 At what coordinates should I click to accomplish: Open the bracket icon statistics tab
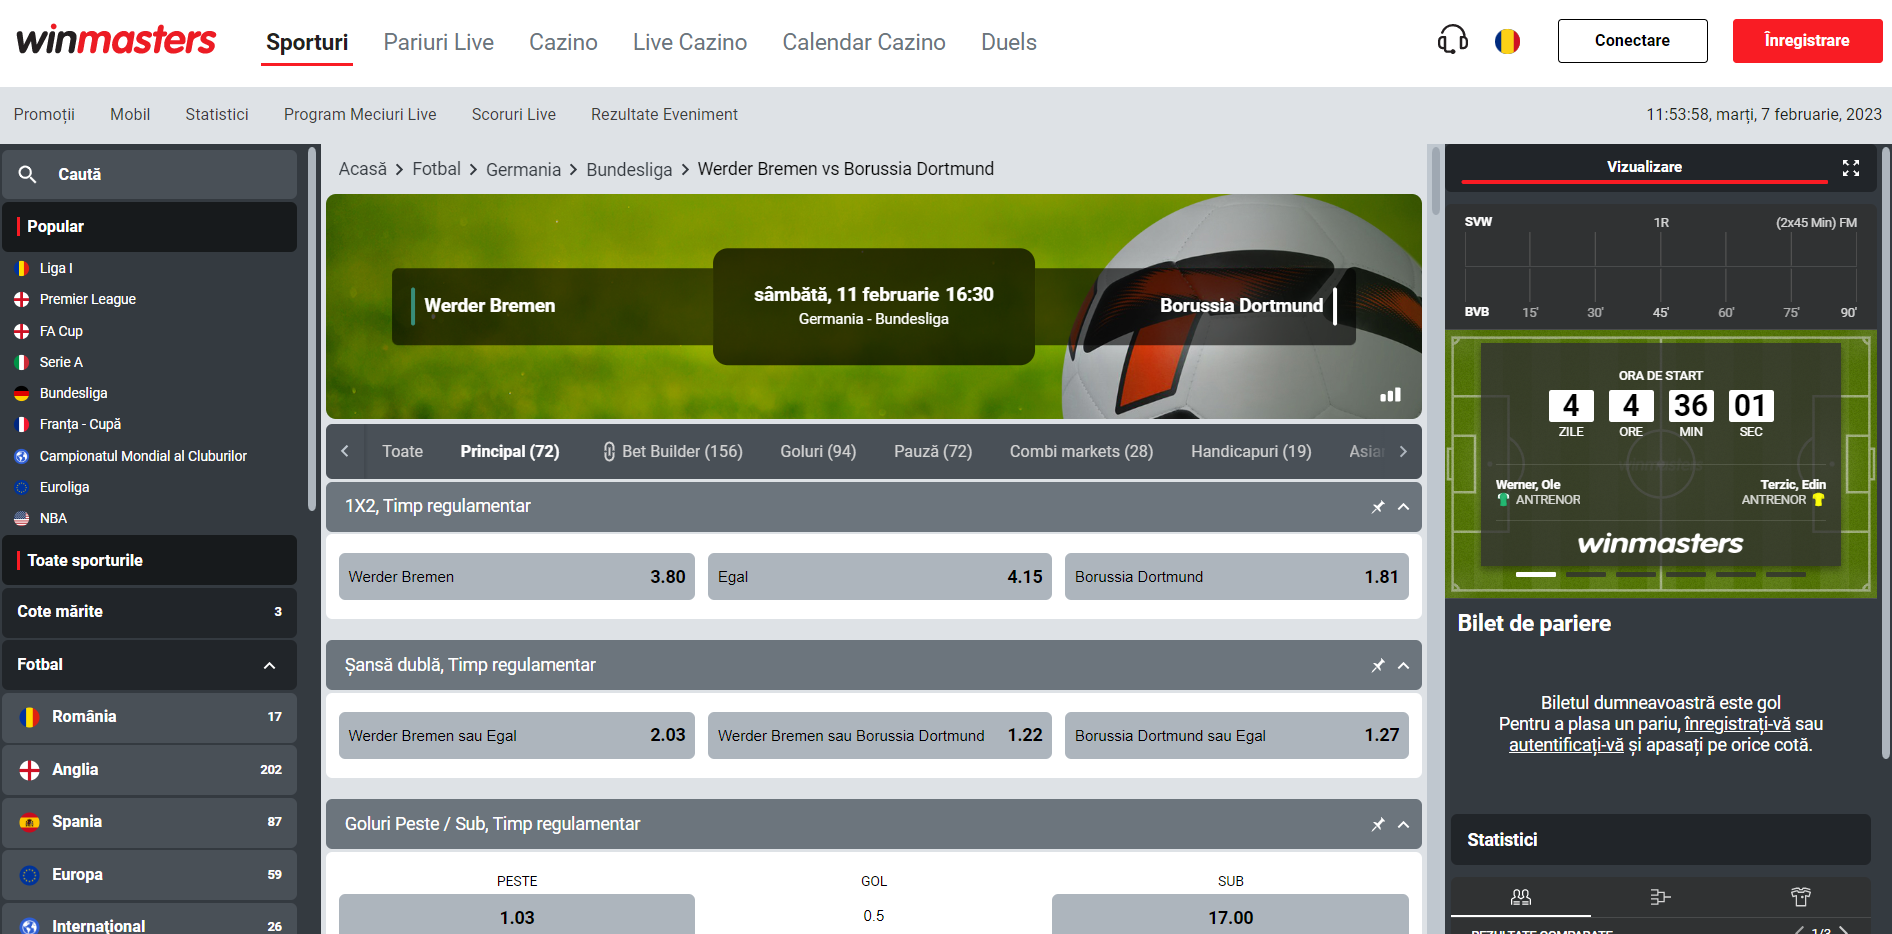click(1661, 897)
